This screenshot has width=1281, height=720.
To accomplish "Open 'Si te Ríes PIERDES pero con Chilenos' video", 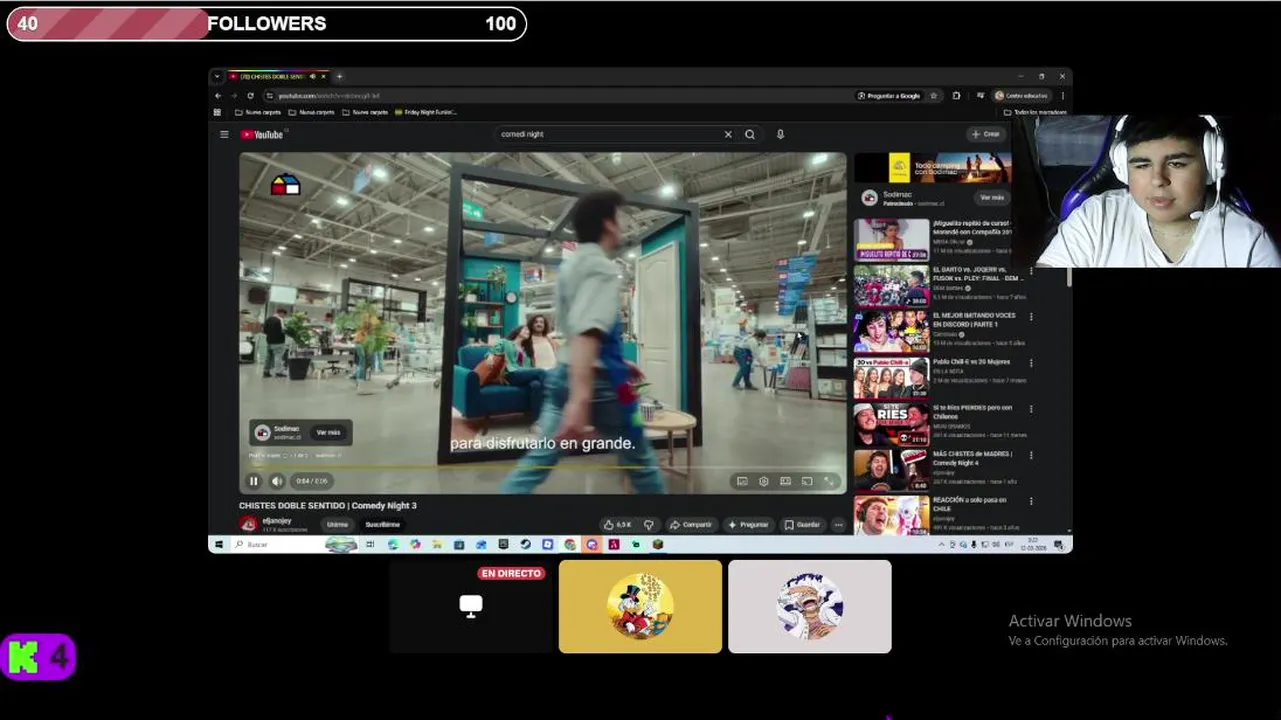I will 891,423.
